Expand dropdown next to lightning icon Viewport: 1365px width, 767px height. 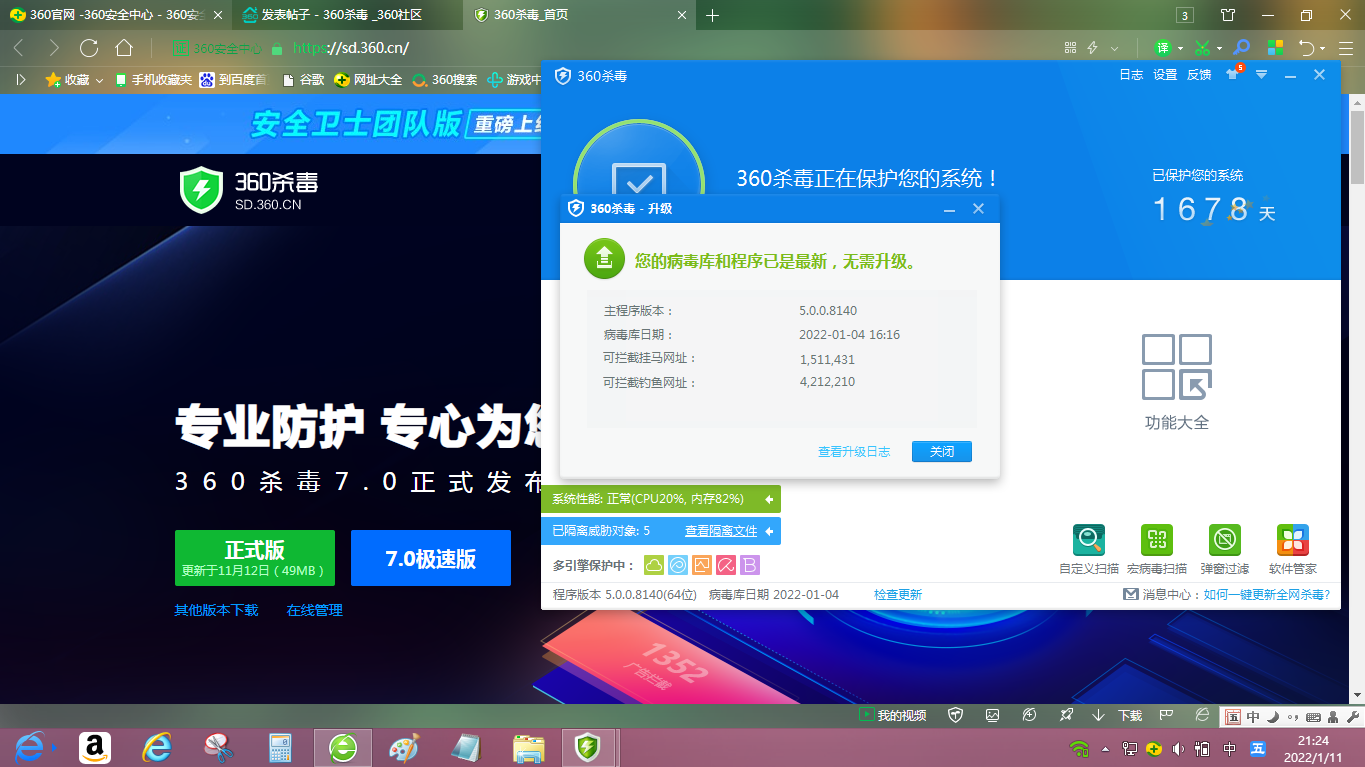(1114, 47)
